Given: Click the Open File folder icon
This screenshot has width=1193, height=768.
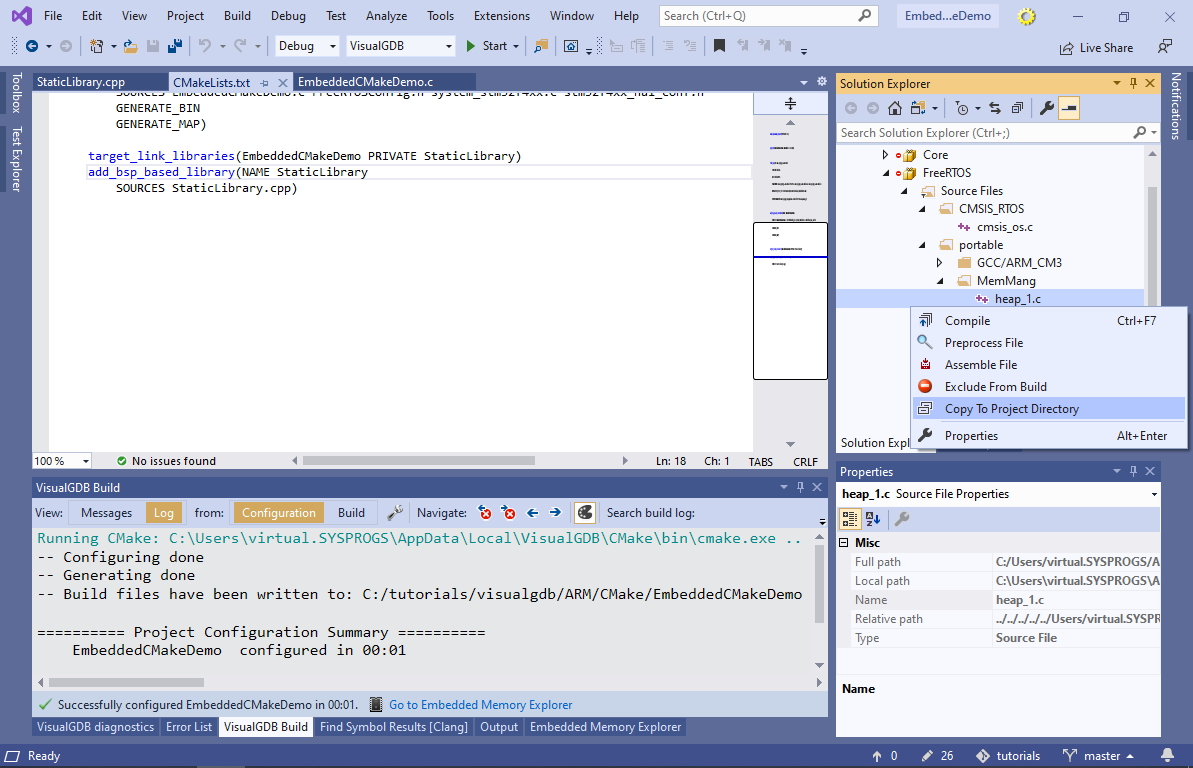Looking at the screenshot, I should 131,46.
